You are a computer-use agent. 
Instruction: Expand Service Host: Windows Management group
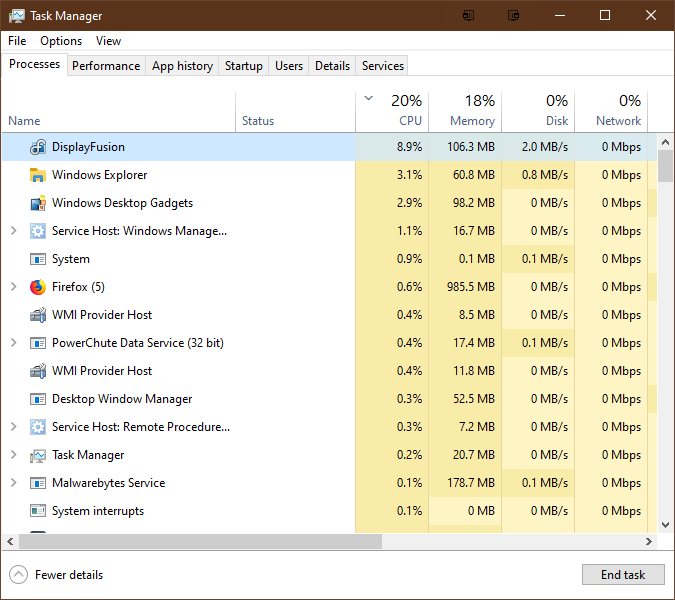13,231
